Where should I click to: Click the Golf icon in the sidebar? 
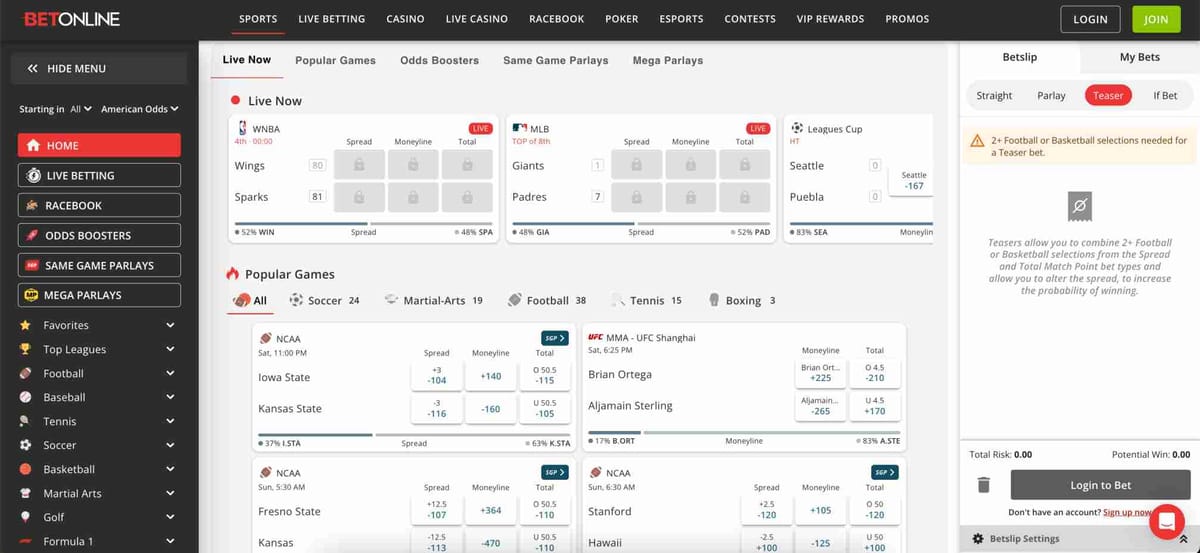tap(24, 517)
